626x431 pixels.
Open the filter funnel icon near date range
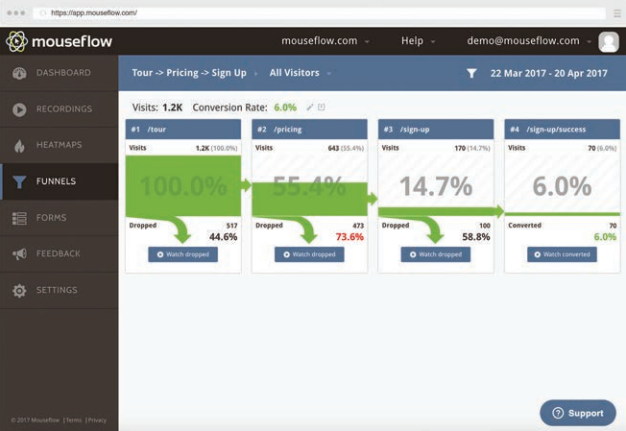point(471,73)
